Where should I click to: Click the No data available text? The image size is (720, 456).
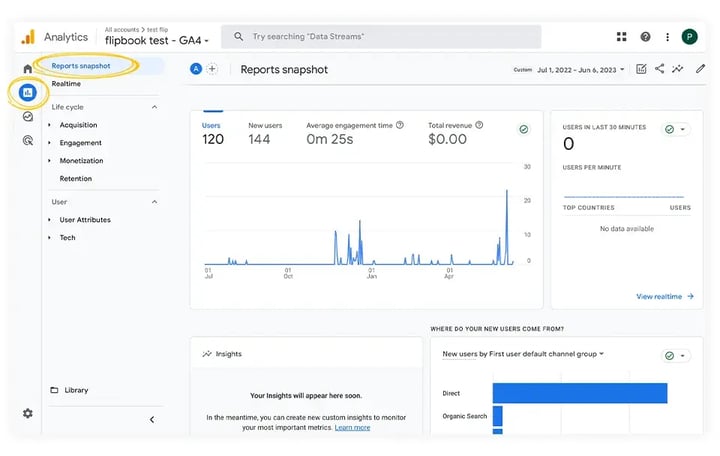click(627, 229)
